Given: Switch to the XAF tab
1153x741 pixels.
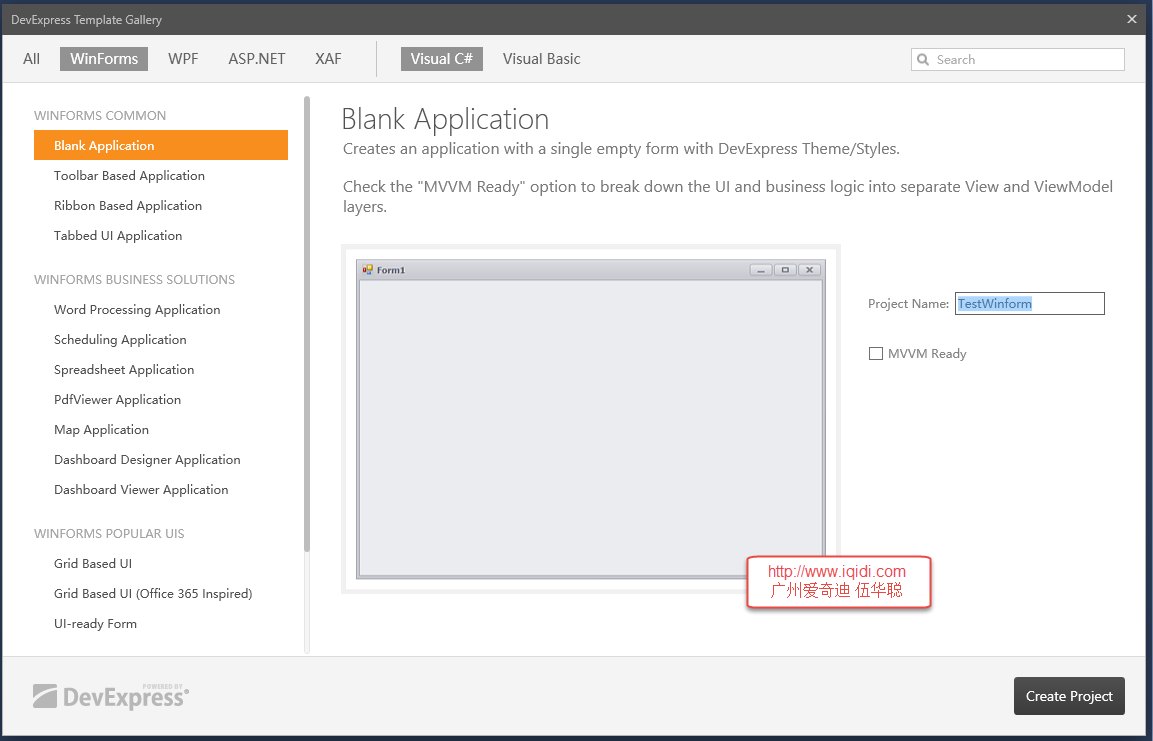Looking at the screenshot, I should point(328,59).
